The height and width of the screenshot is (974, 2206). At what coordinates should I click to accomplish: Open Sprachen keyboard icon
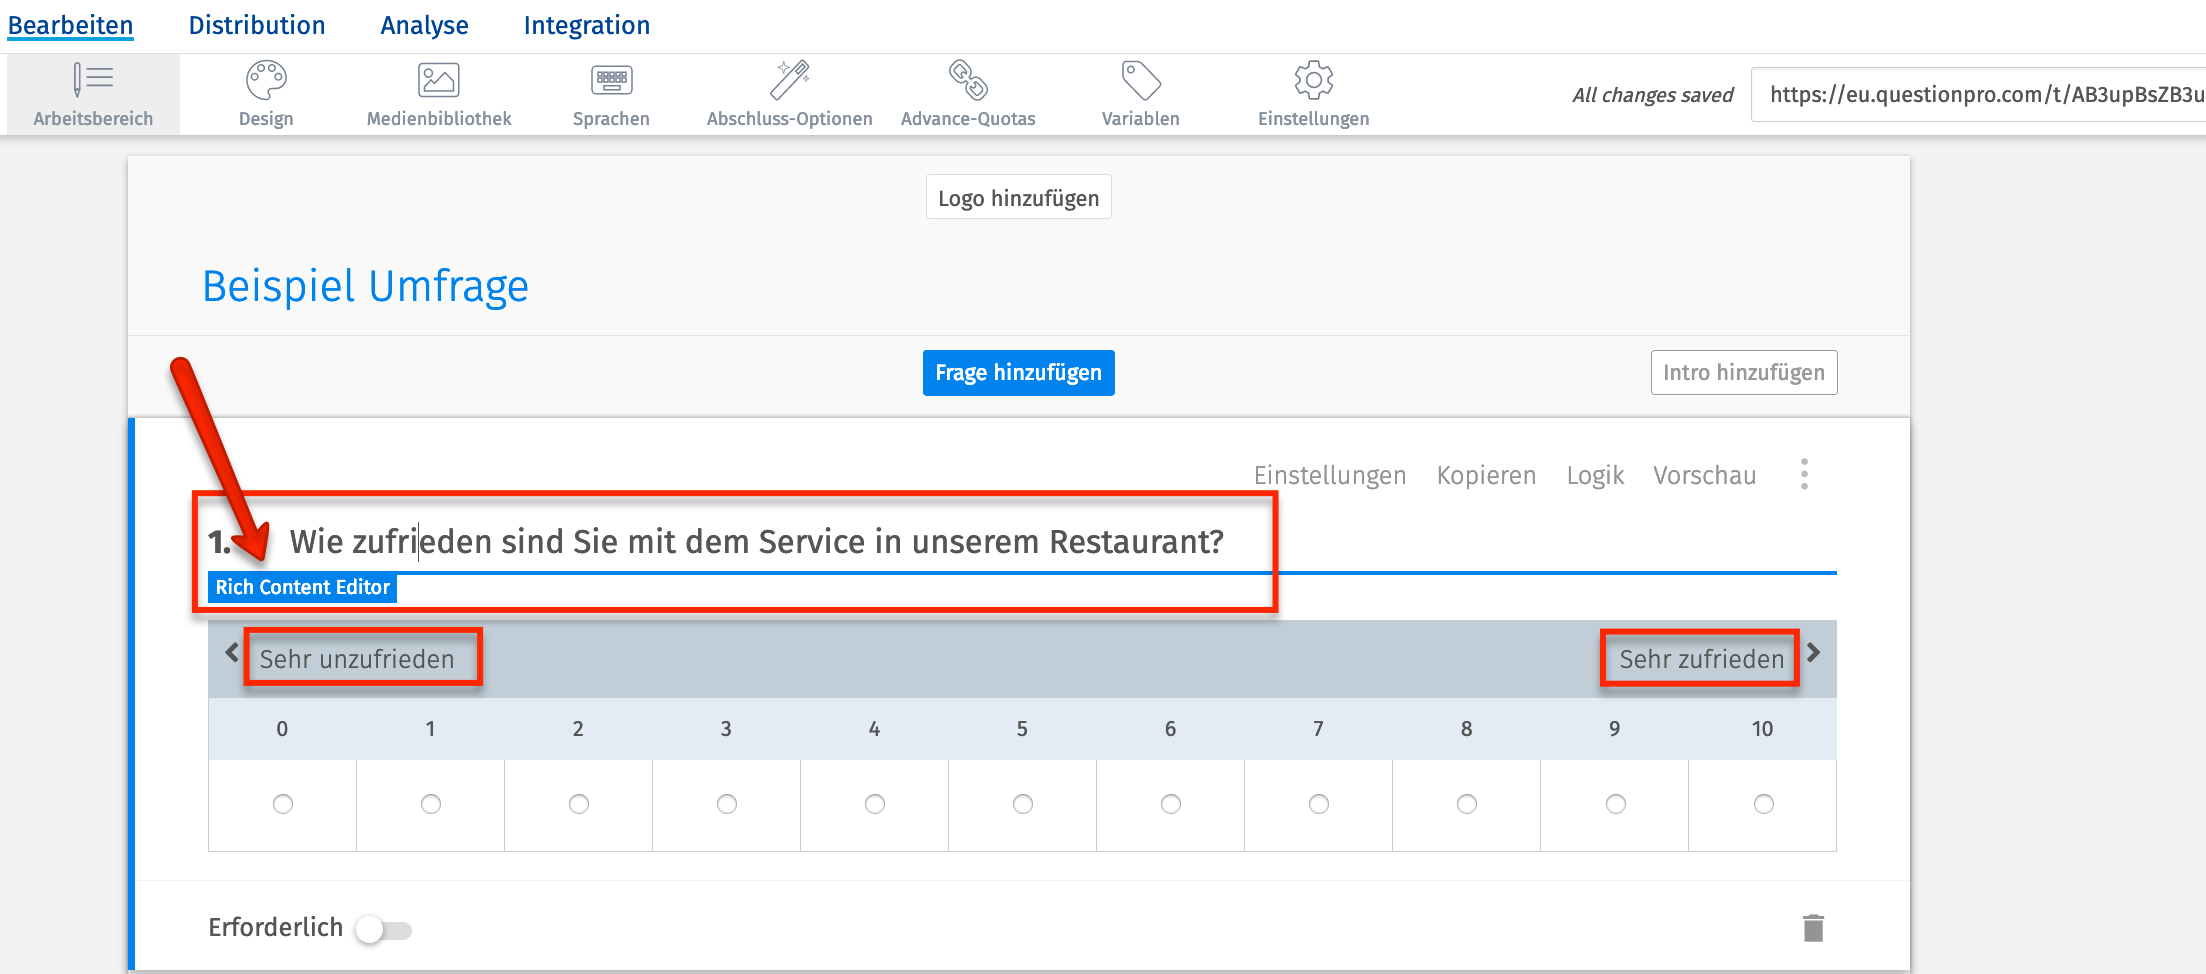coord(611,81)
